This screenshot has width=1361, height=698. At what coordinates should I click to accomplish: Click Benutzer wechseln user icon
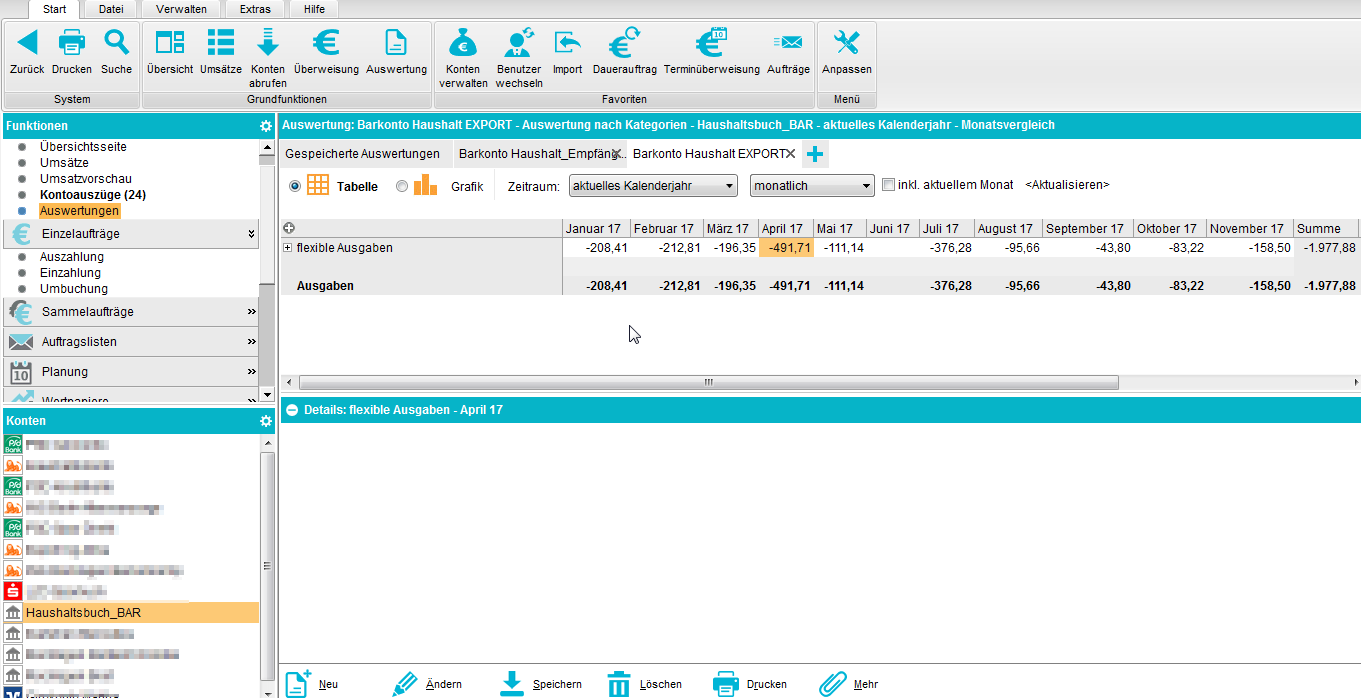click(519, 42)
